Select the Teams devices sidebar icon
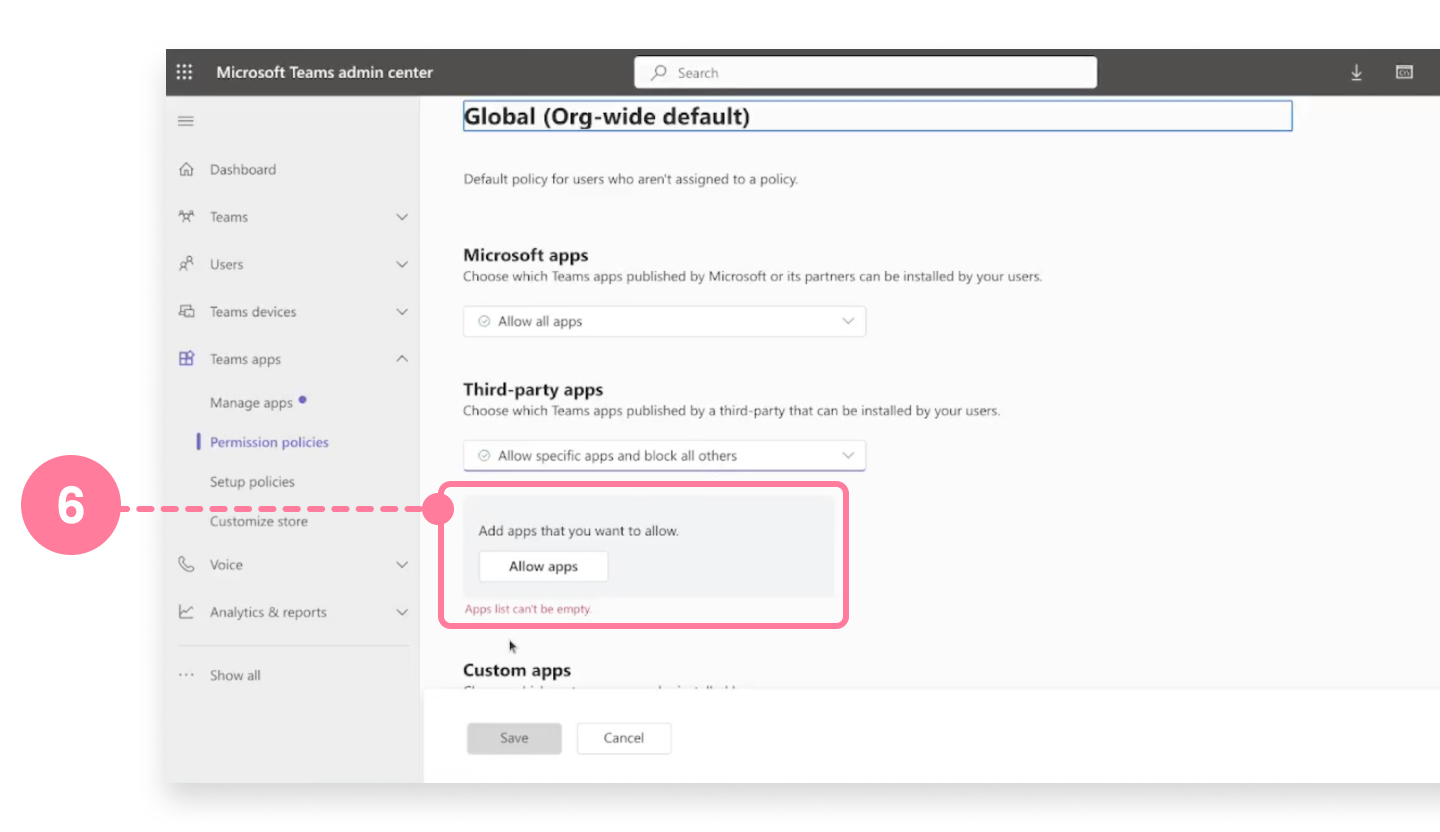This screenshot has height=832, width=1440. click(186, 311)
